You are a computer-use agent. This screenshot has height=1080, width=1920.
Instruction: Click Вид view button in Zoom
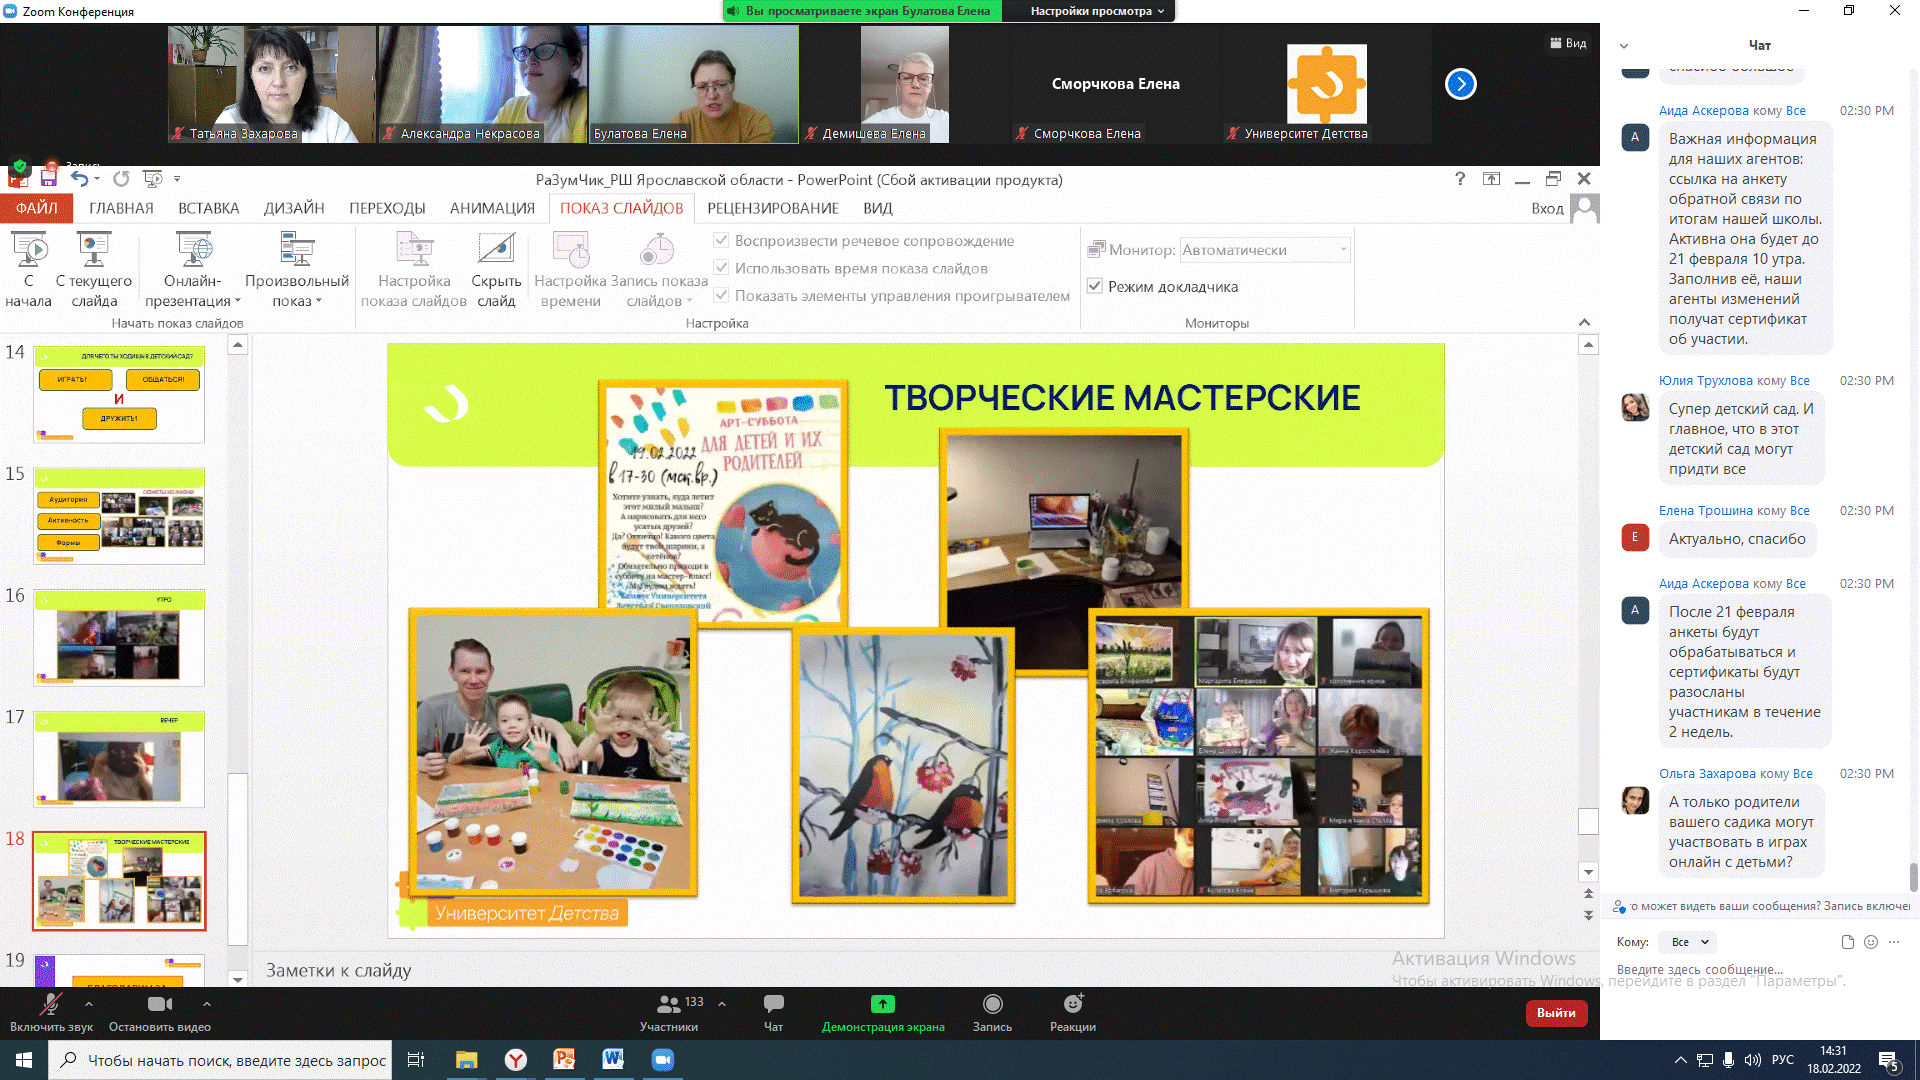click(x=1568, y=43)
